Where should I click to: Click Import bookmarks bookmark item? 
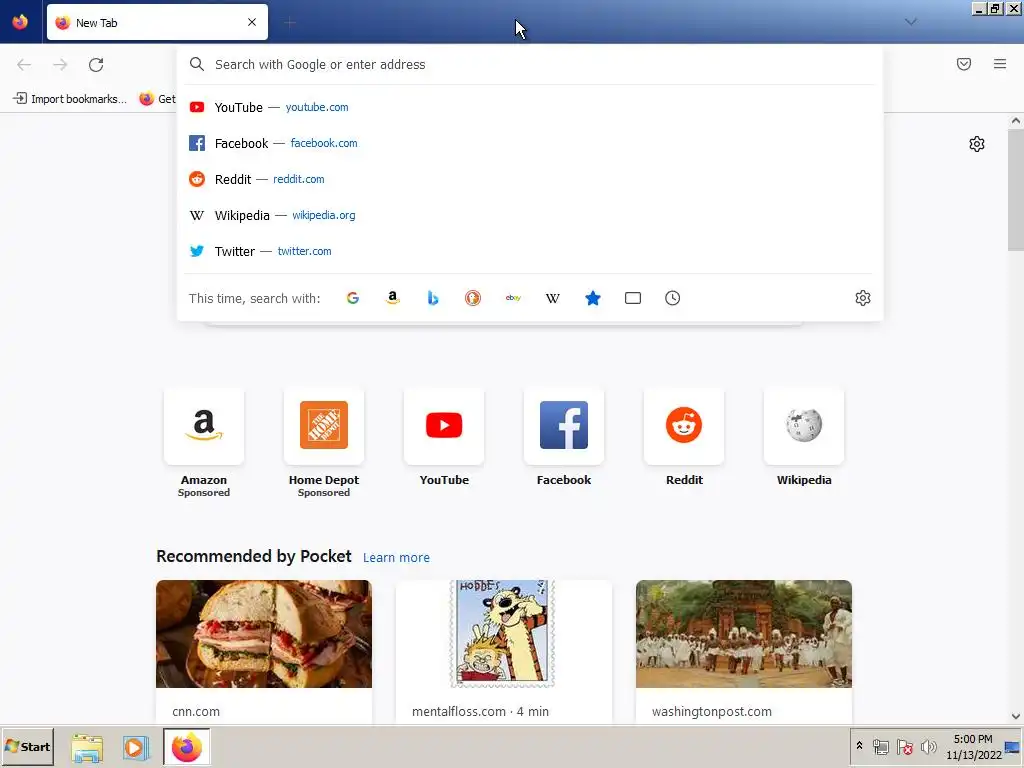click(70, 99)
